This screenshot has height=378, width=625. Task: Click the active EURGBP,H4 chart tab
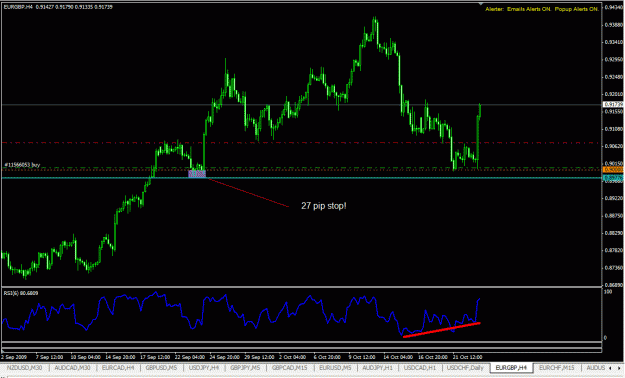(x=511, y=368)
